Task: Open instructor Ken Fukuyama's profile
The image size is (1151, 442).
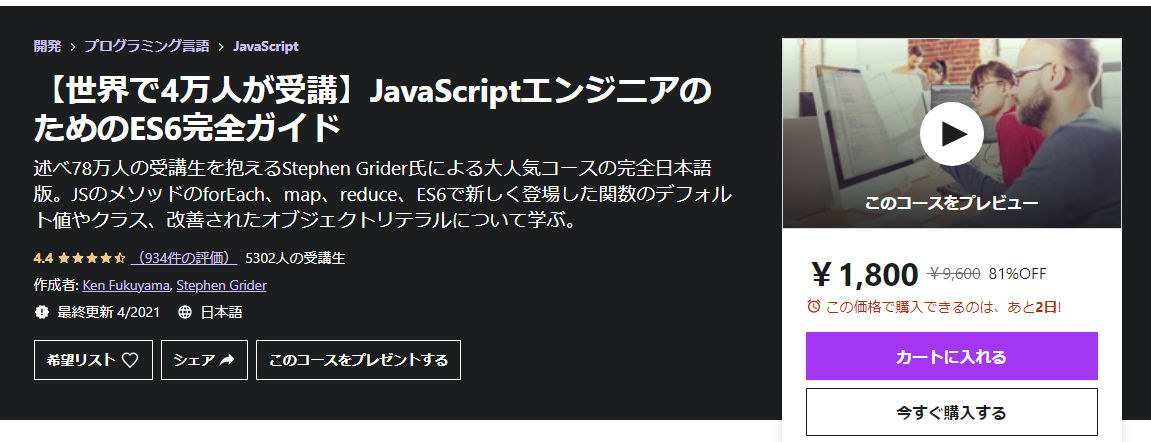Action: point(126,285)
